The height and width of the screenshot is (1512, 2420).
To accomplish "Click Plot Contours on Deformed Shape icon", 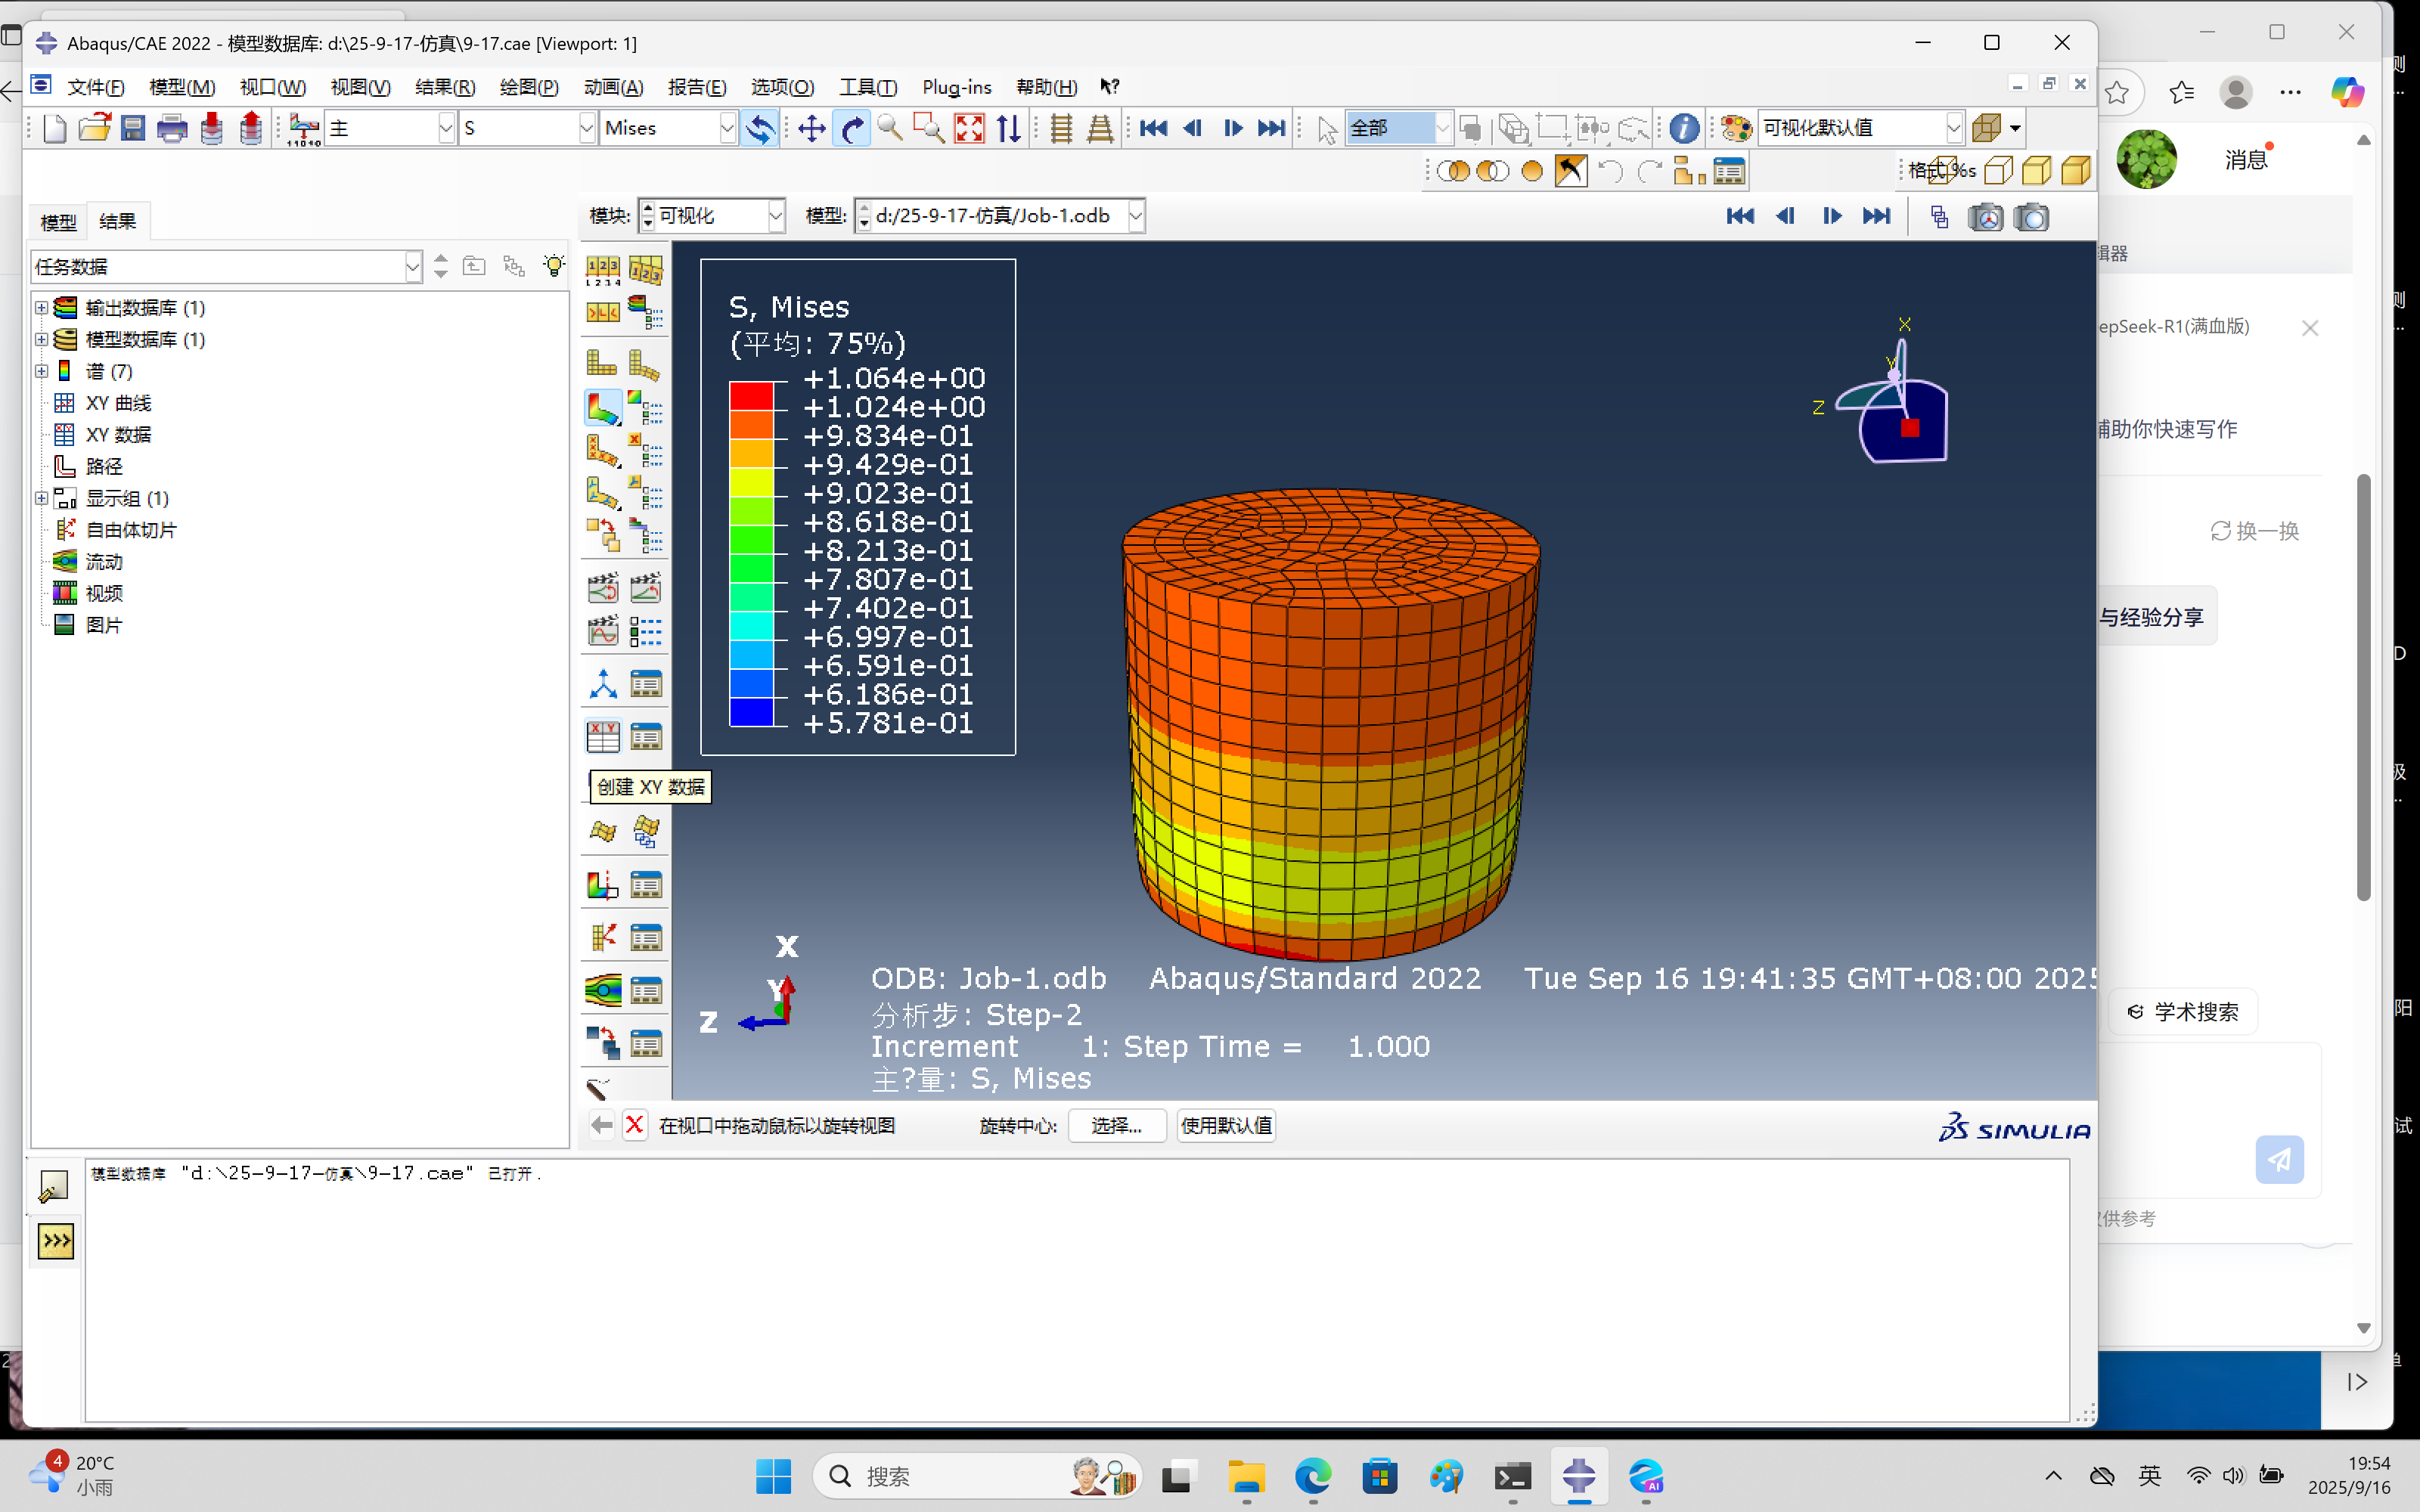I will click(x=603, y=408).
